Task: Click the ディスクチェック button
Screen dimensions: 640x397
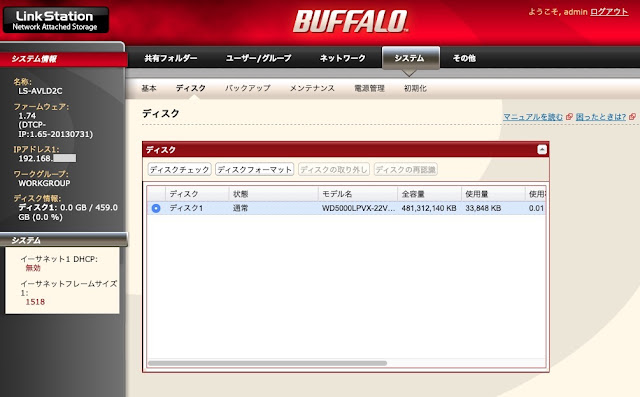Action: point(180,169)
